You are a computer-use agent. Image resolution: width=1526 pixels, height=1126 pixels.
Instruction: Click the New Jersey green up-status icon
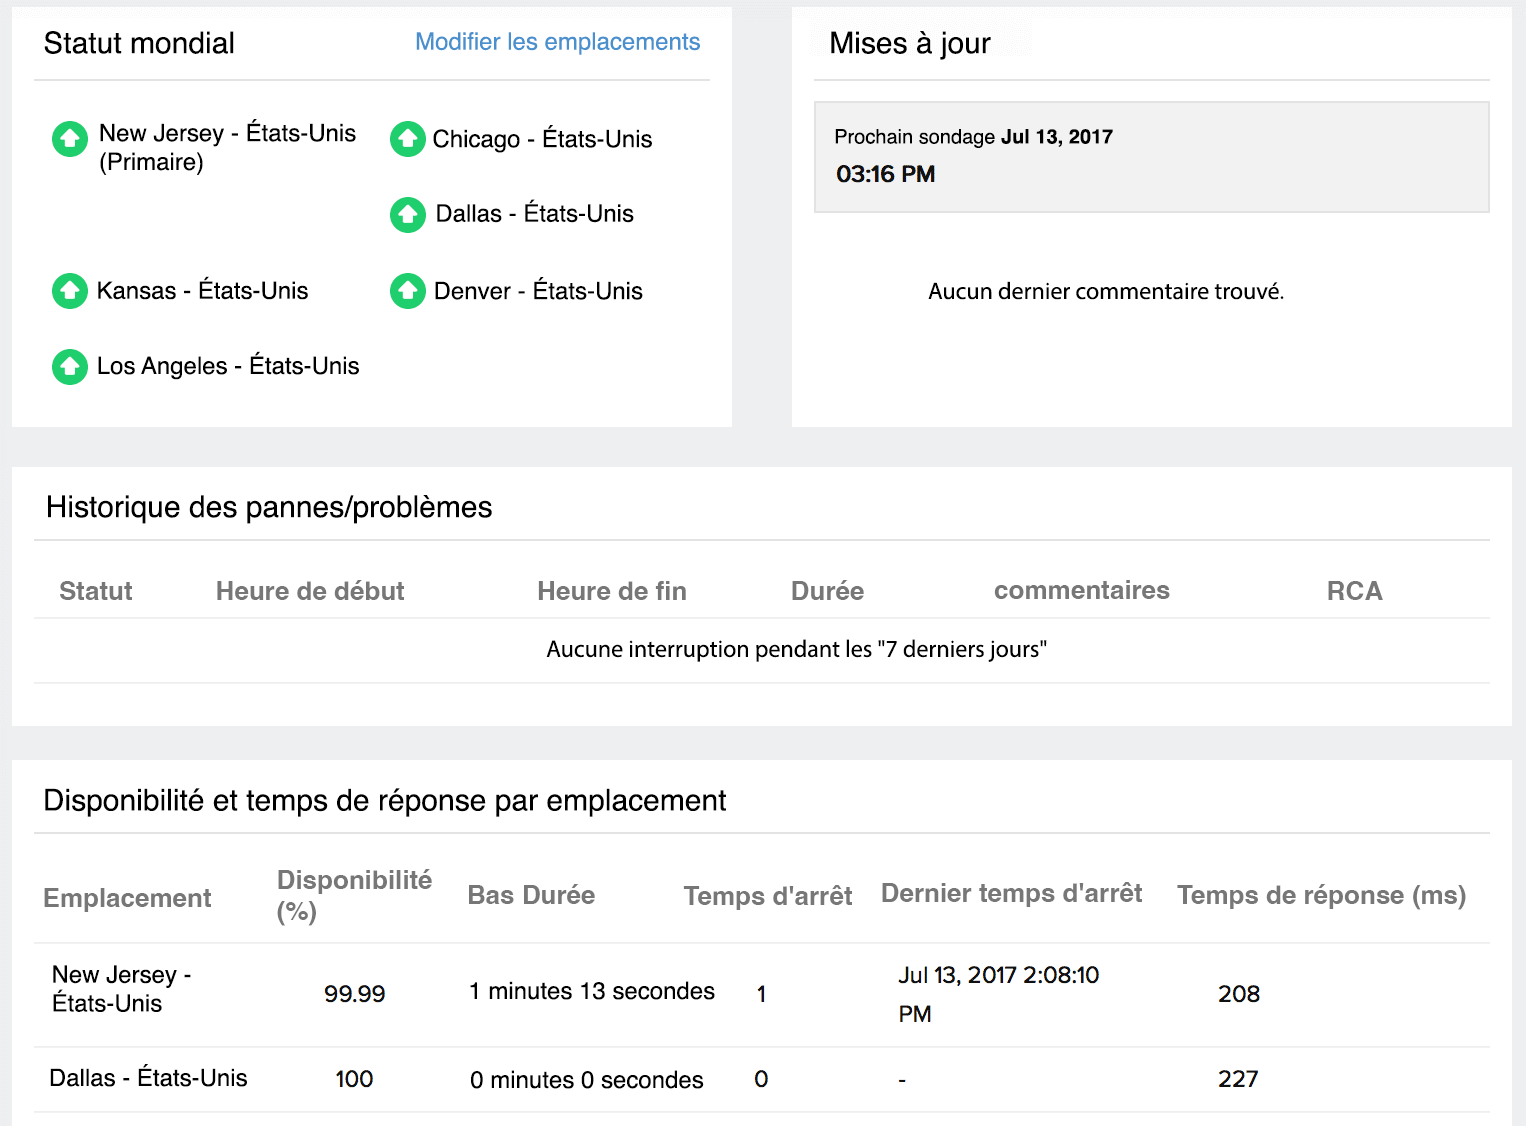(x=70, y=139)
